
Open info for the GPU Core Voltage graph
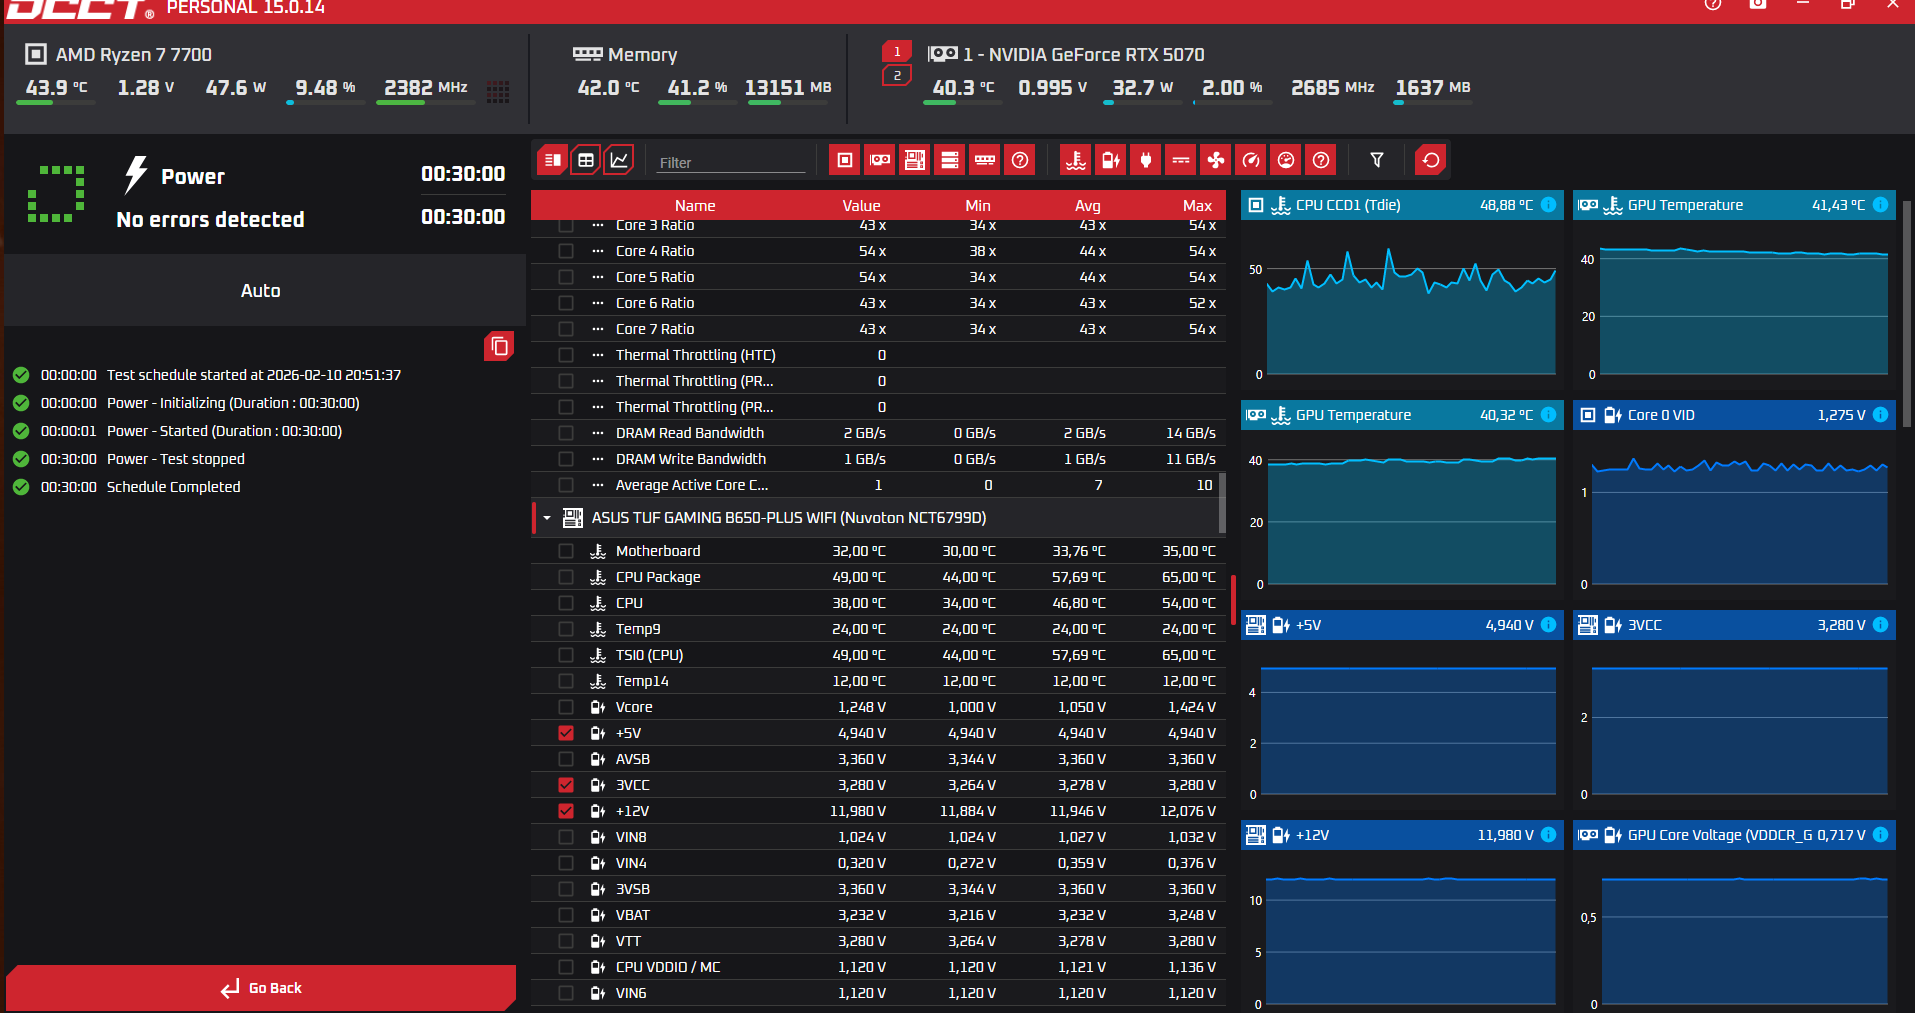1880,835
